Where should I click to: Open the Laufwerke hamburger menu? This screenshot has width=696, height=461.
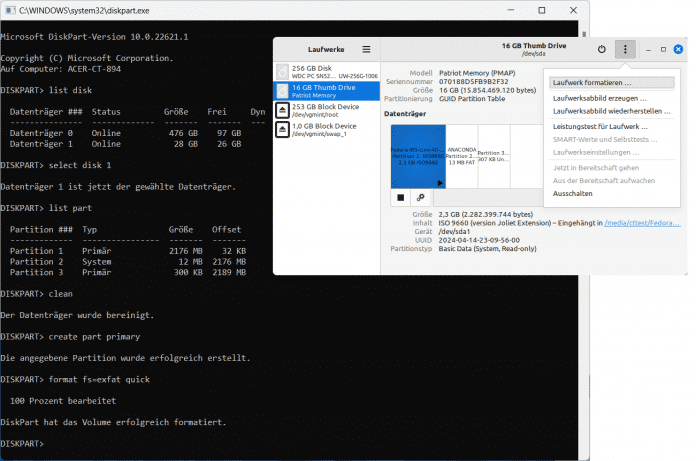(x=367, y=49)
